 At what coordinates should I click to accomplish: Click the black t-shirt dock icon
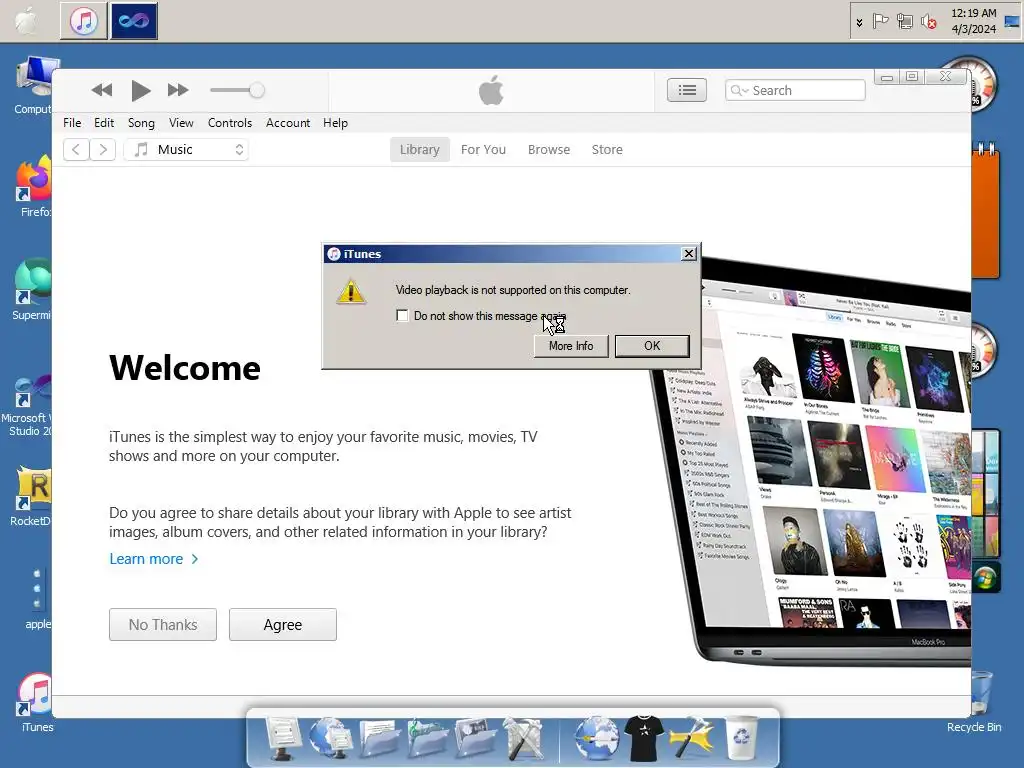pyautogui.click(x=644, y=739)
